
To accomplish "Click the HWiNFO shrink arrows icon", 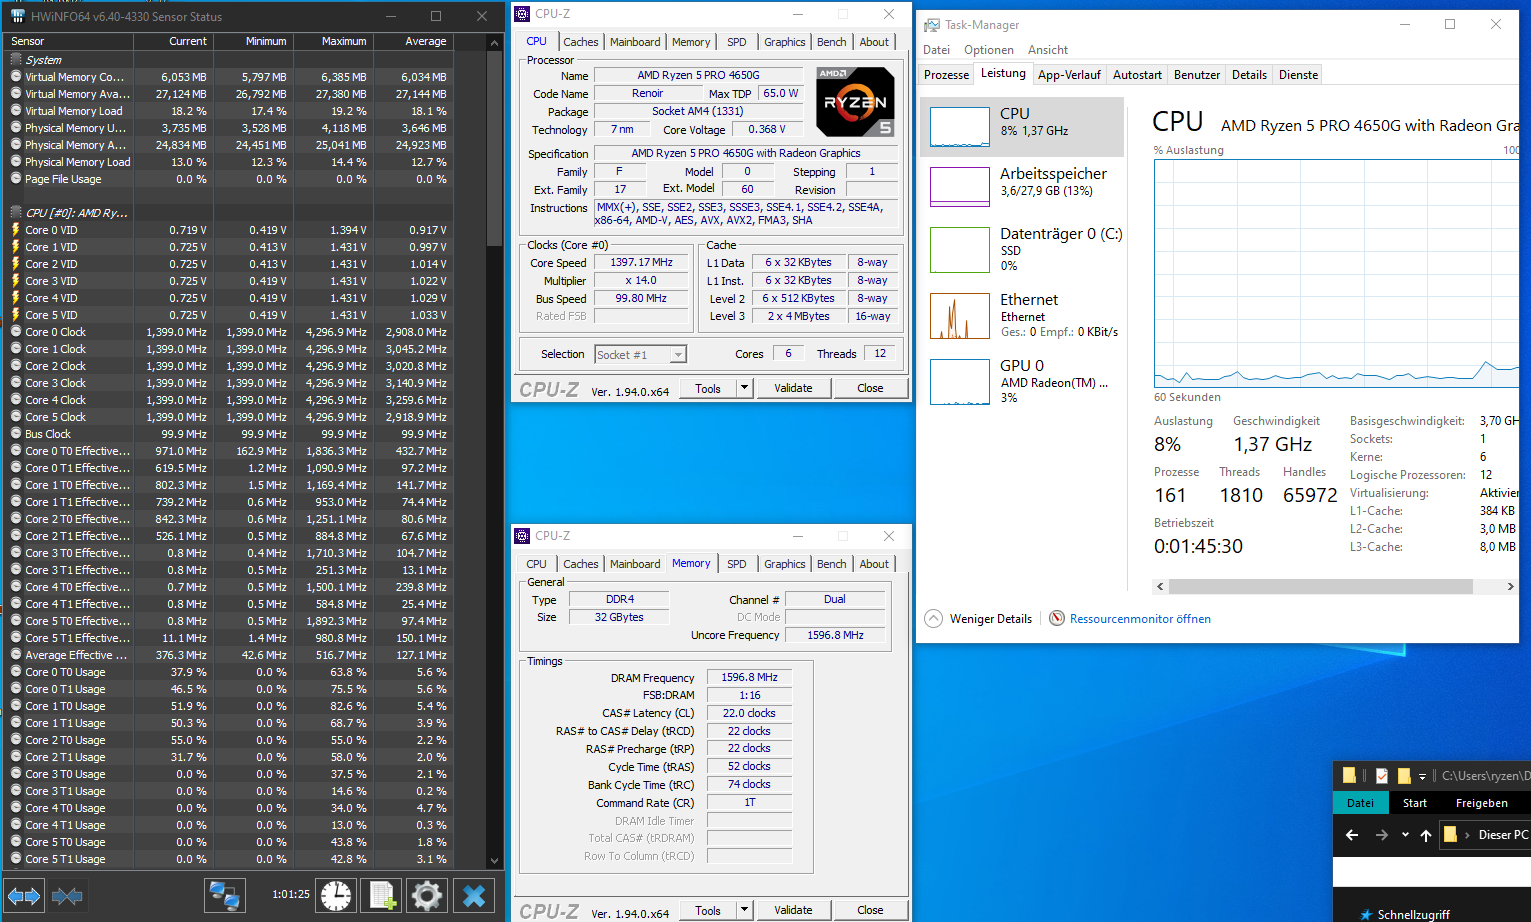I will click(67, 896).
